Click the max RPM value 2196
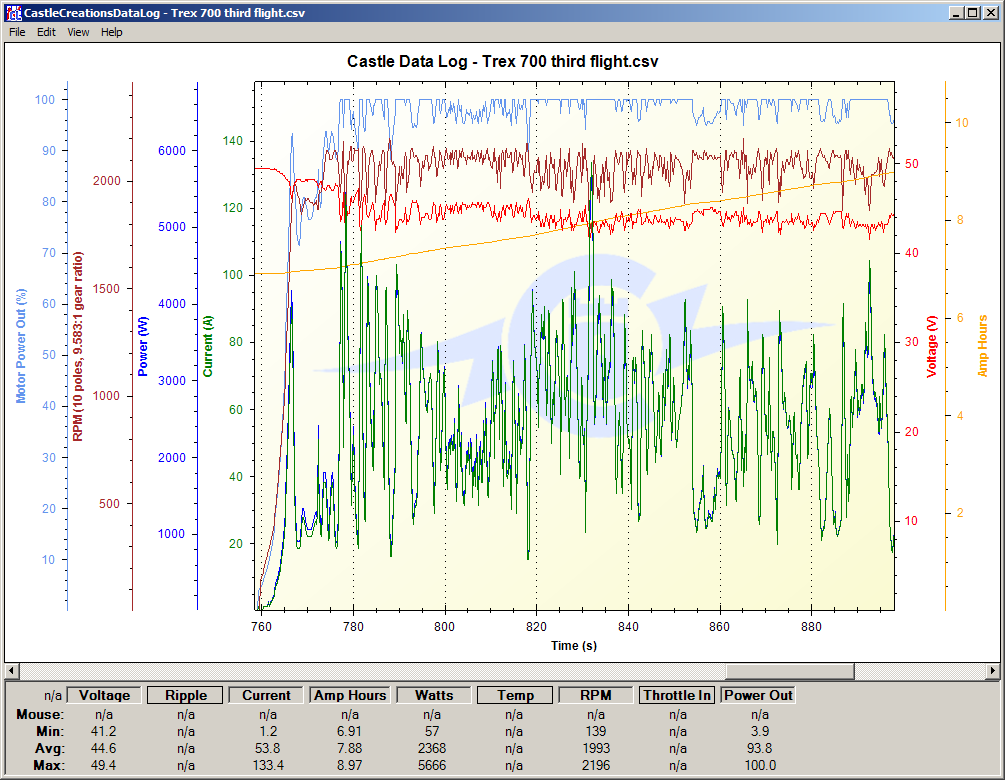 click(596, 765)
